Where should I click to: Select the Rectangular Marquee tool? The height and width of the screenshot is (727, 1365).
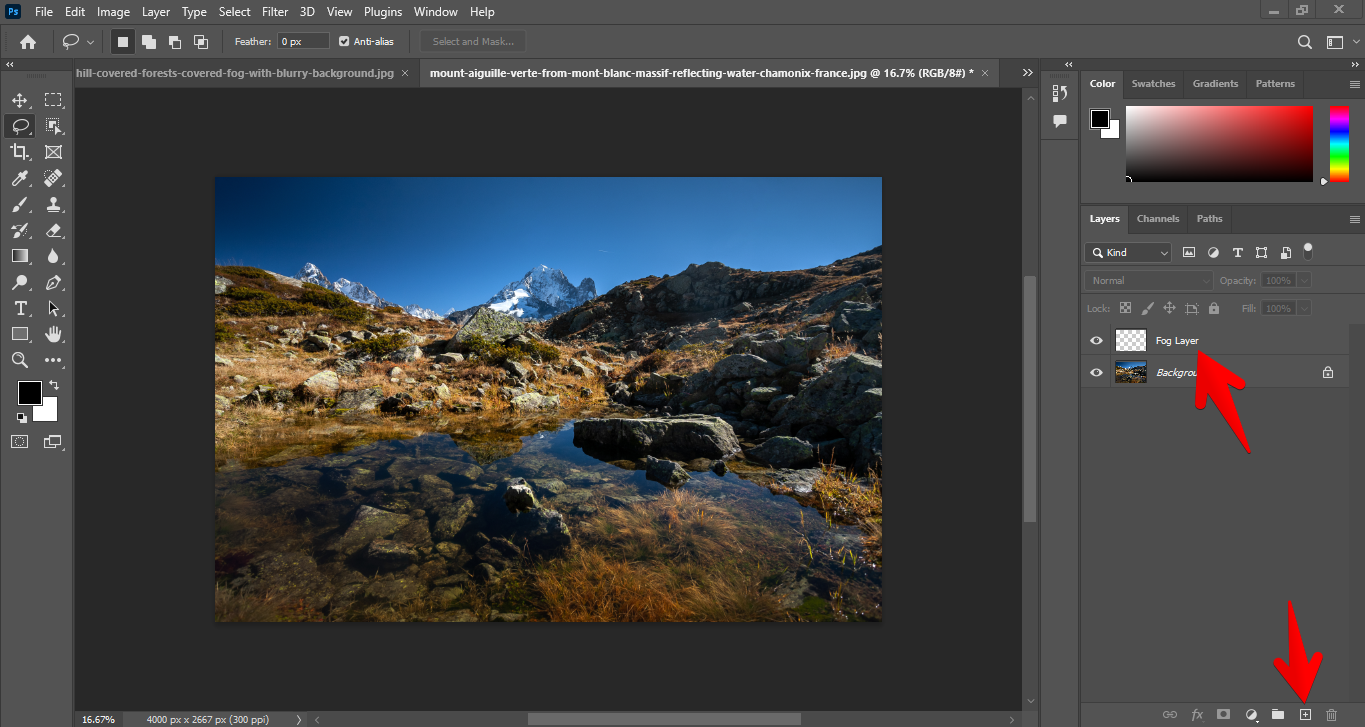click(53, 100)
